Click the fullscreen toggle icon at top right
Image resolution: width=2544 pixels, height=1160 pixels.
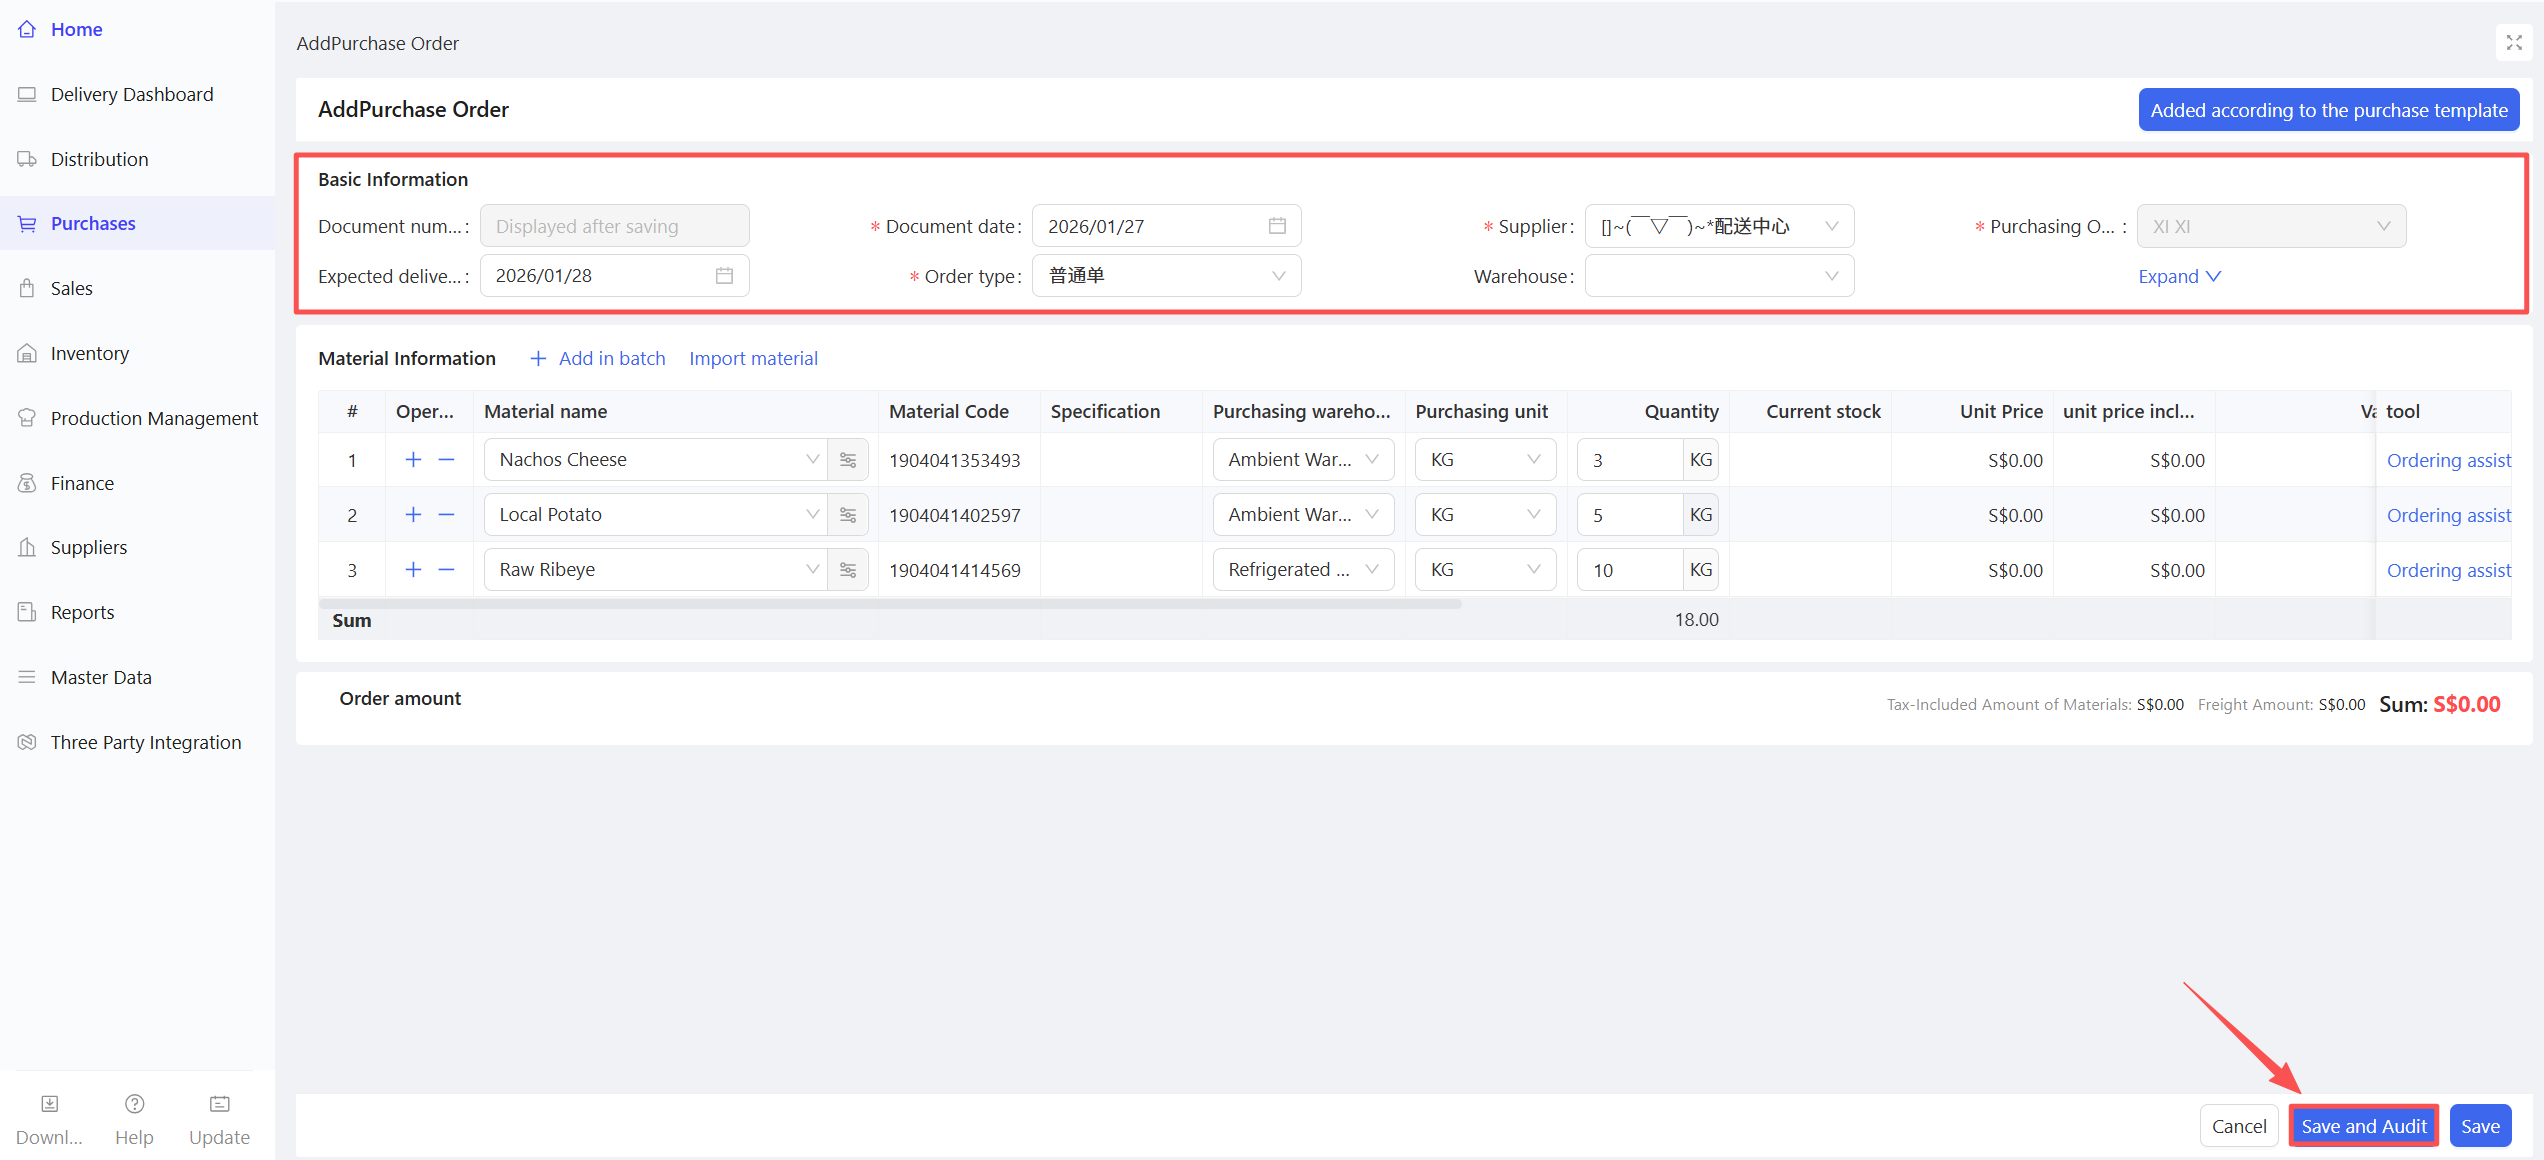coord(2513,43)
